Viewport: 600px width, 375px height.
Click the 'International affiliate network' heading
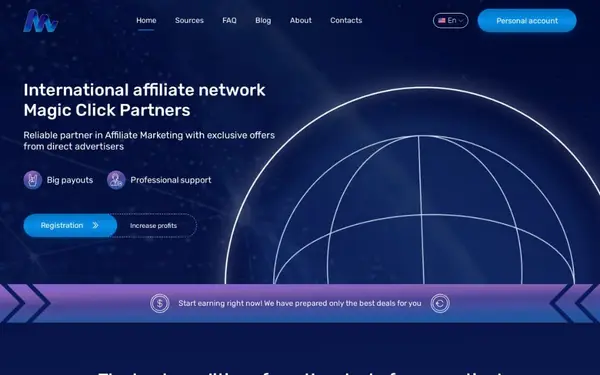tap(144, 90)
